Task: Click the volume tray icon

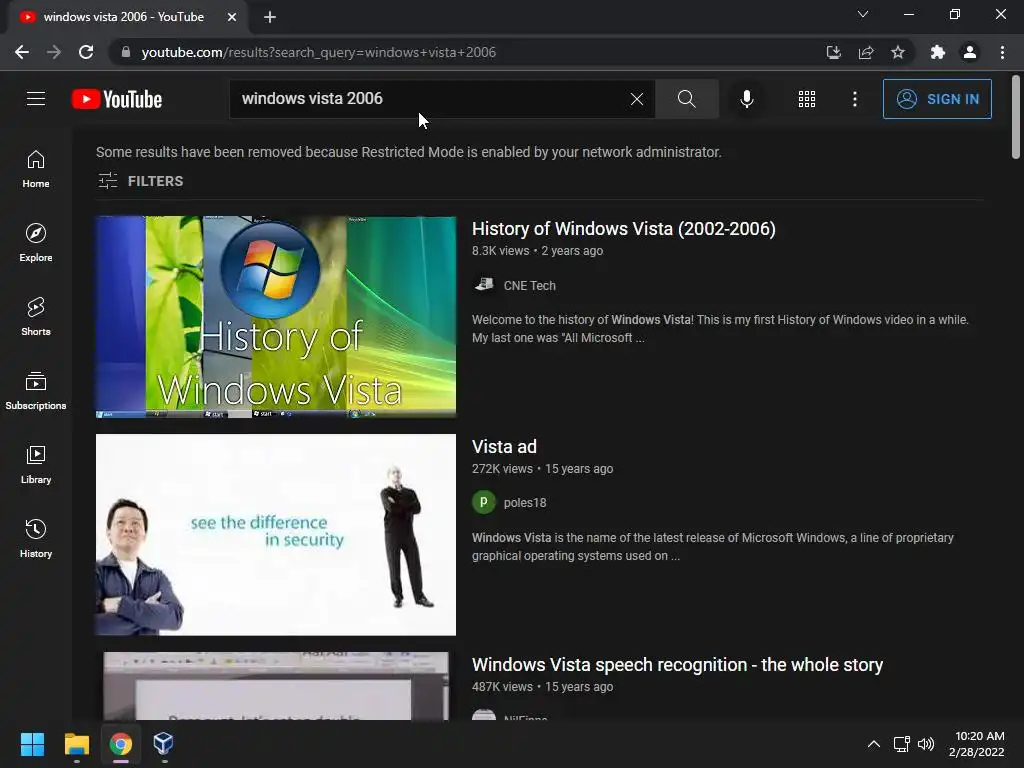Action: [926, 744]
